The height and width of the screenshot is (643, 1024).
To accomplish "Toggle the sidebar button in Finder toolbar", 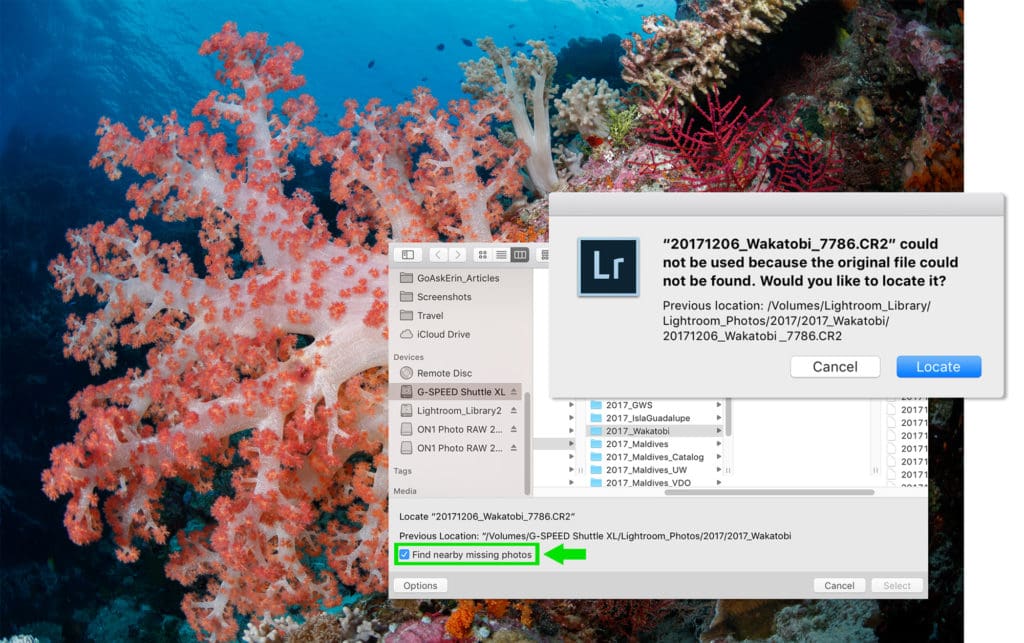I will (x=407, y=255).
